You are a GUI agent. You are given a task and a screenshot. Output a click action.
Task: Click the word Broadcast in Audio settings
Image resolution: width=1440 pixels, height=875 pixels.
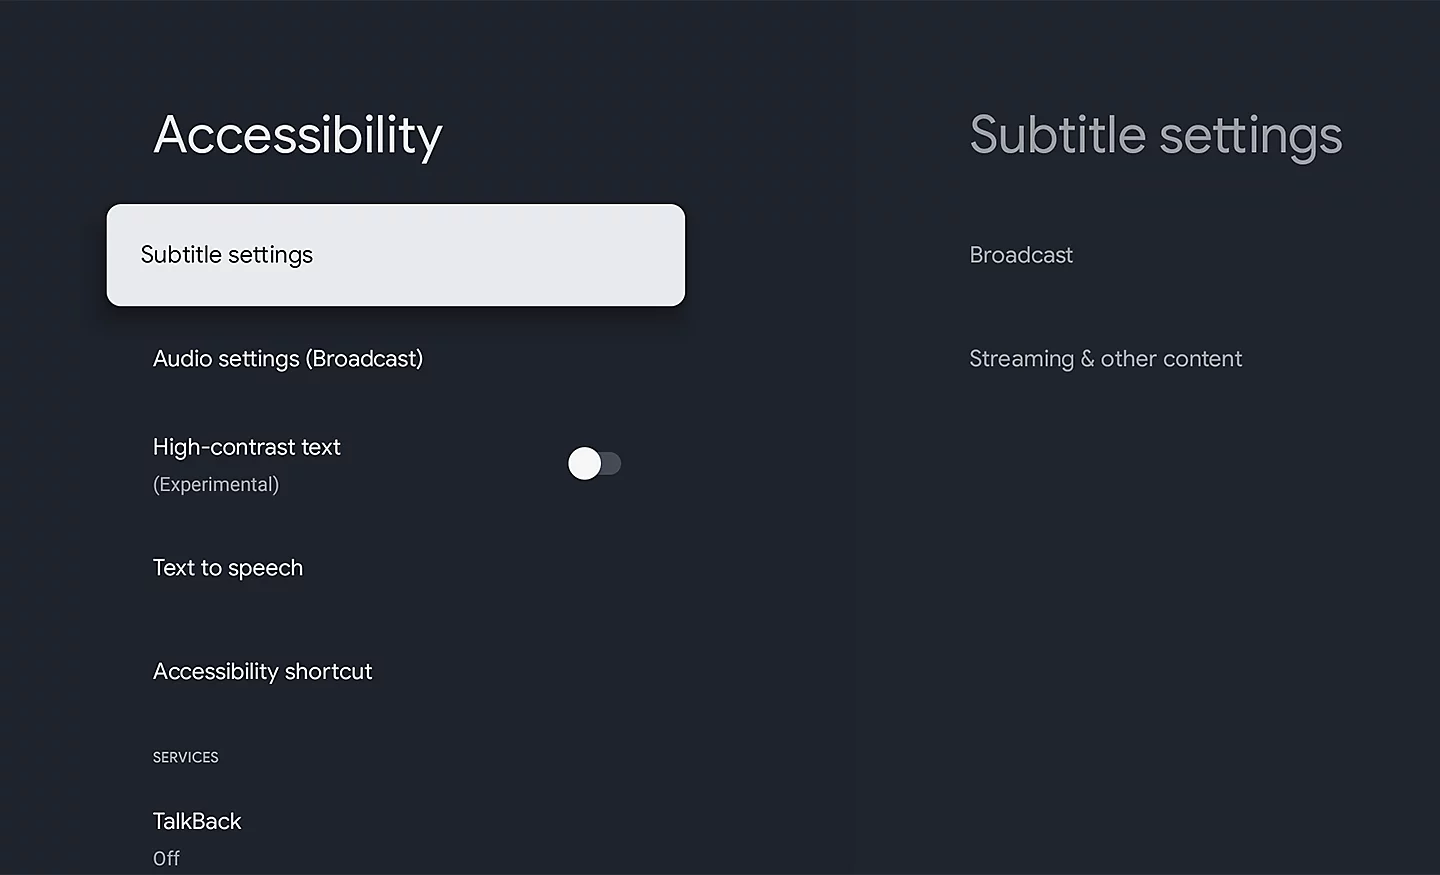(x=365, y=359)
